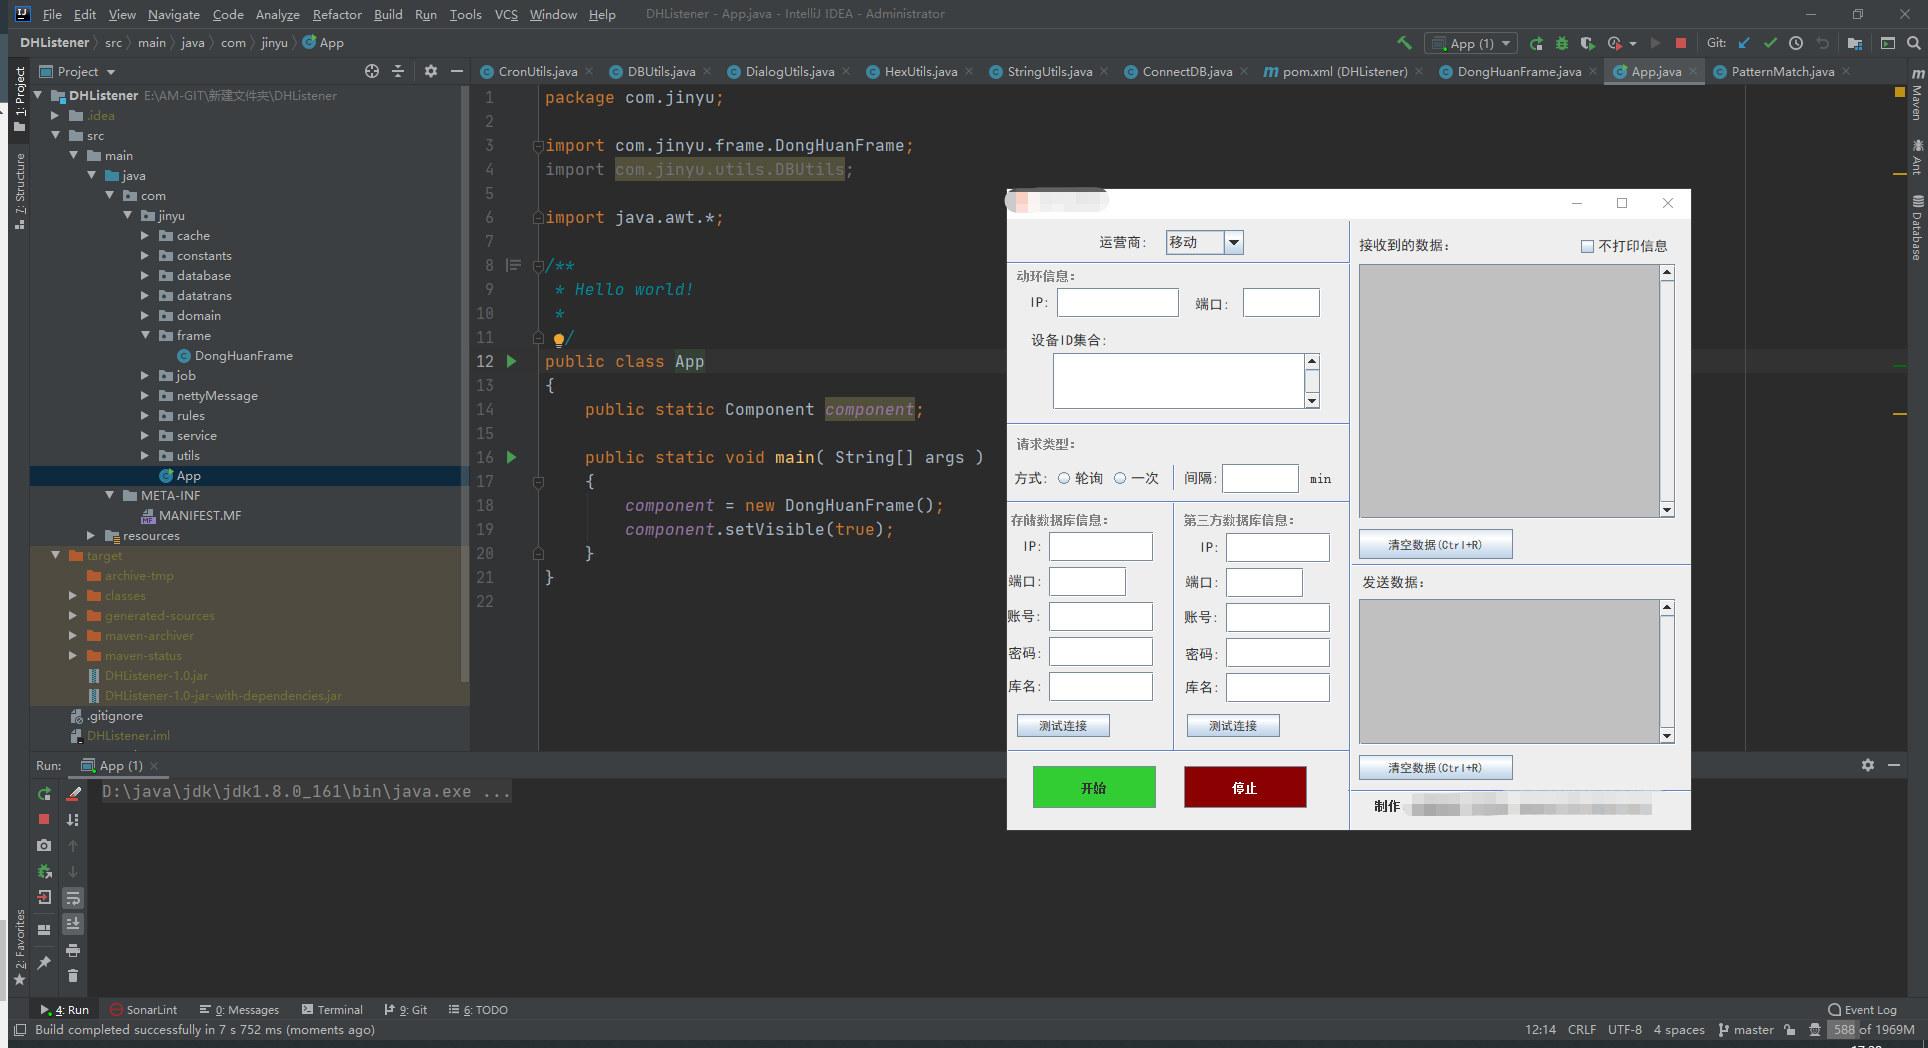Click the green 开始 button
Image resolution: width=1928 pixels, height=1048 pixels.
(x=1094, y=787)
